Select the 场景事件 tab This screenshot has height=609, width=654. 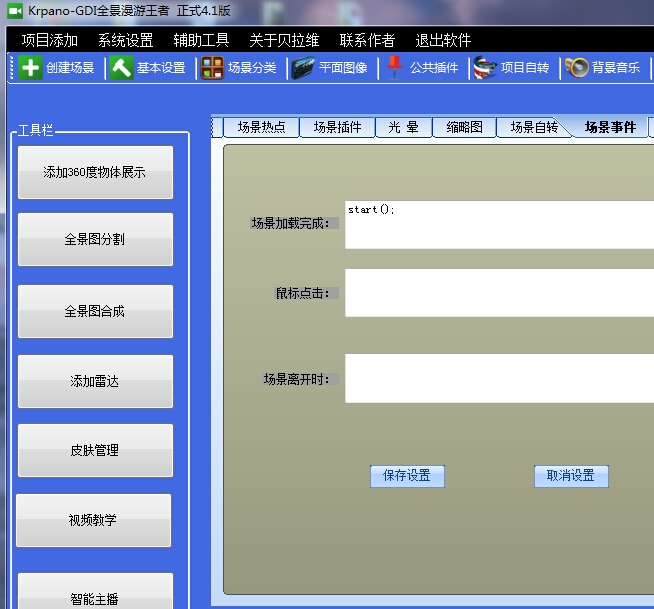click(x=610, y=127)
